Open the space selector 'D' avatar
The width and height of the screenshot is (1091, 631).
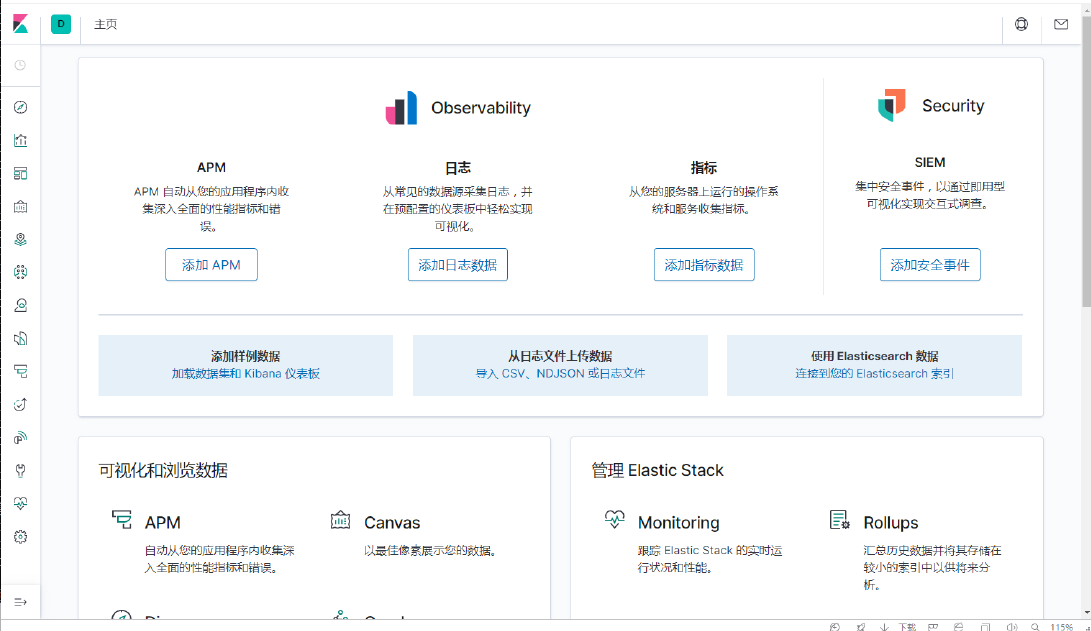tap(61, 24)
